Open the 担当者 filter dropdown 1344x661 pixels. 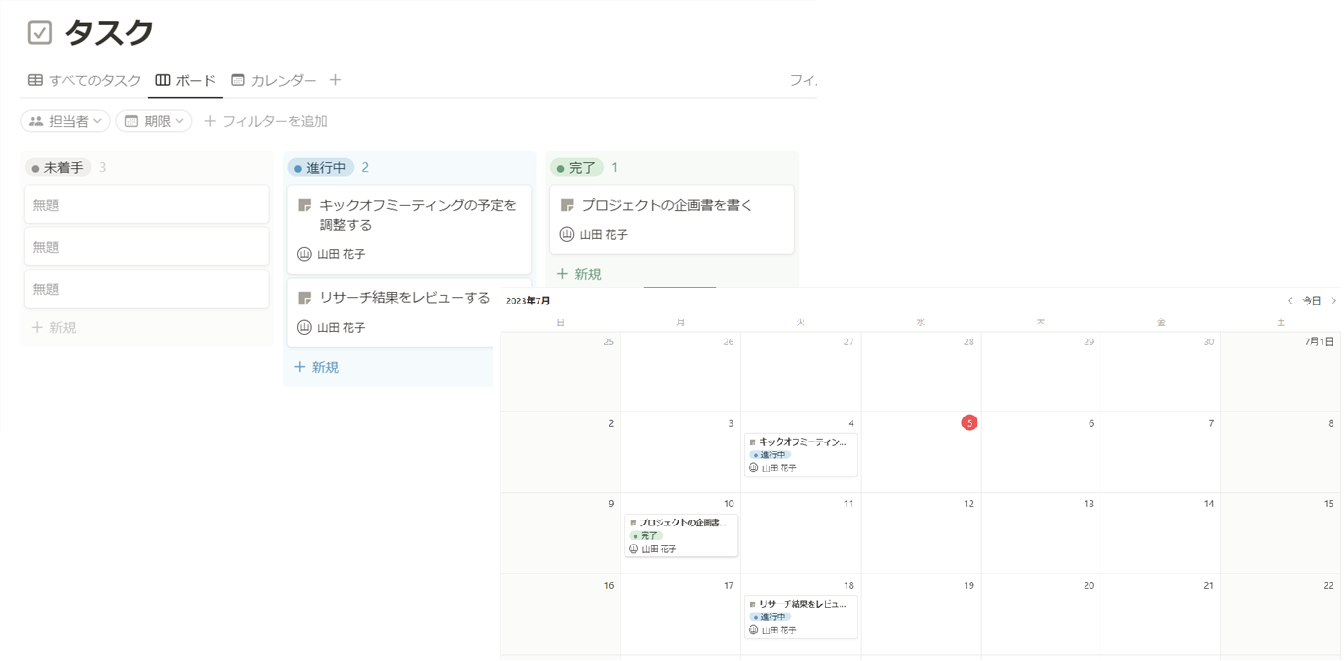tap(65, 121)
